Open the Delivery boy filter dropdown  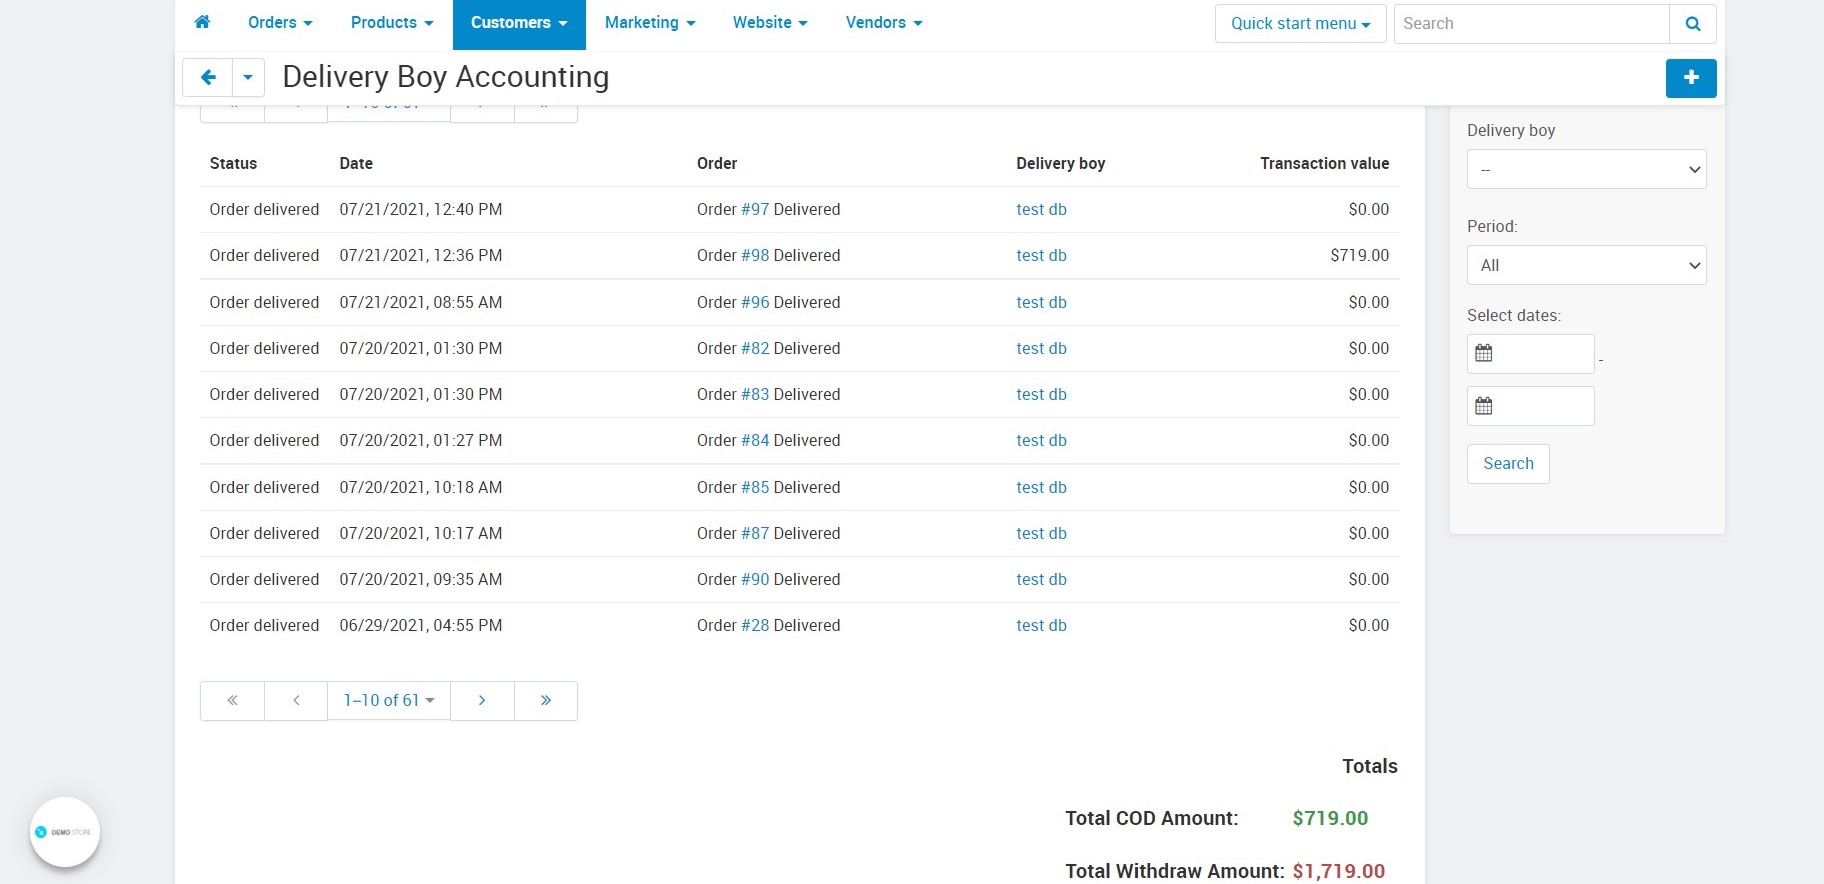click(x=1586, y=169)
